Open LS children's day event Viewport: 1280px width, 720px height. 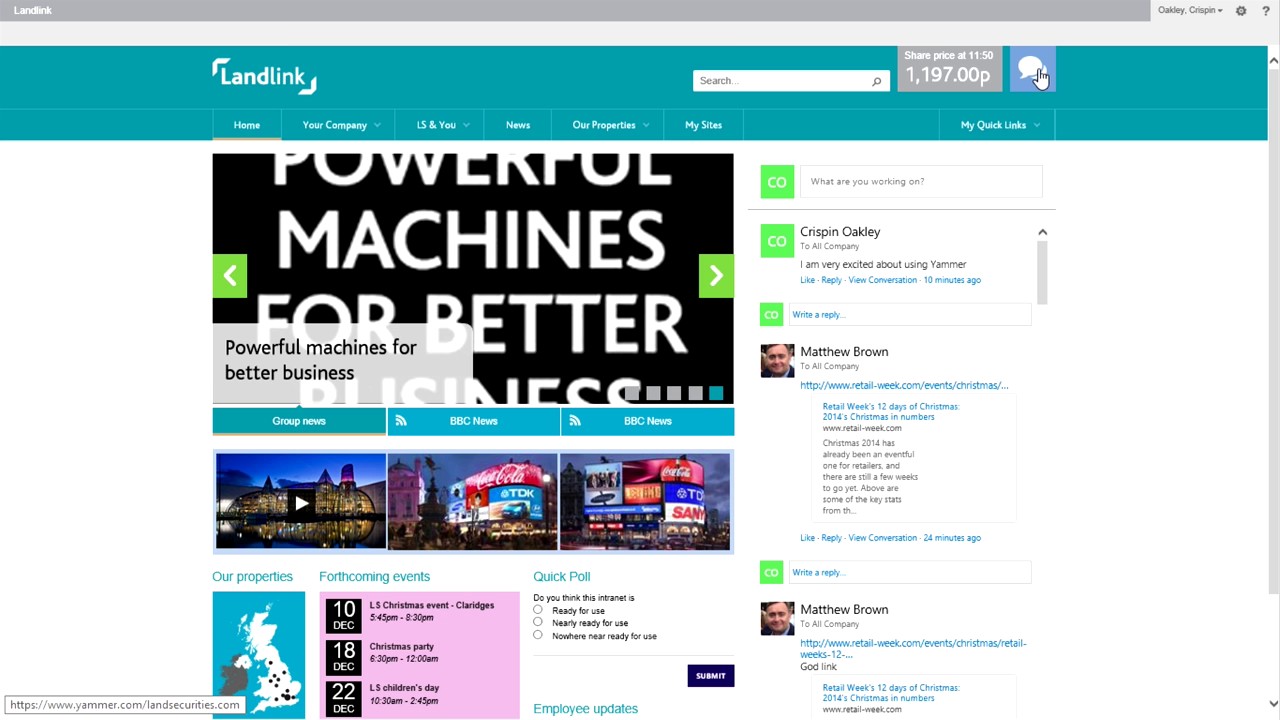pos(404,688)
